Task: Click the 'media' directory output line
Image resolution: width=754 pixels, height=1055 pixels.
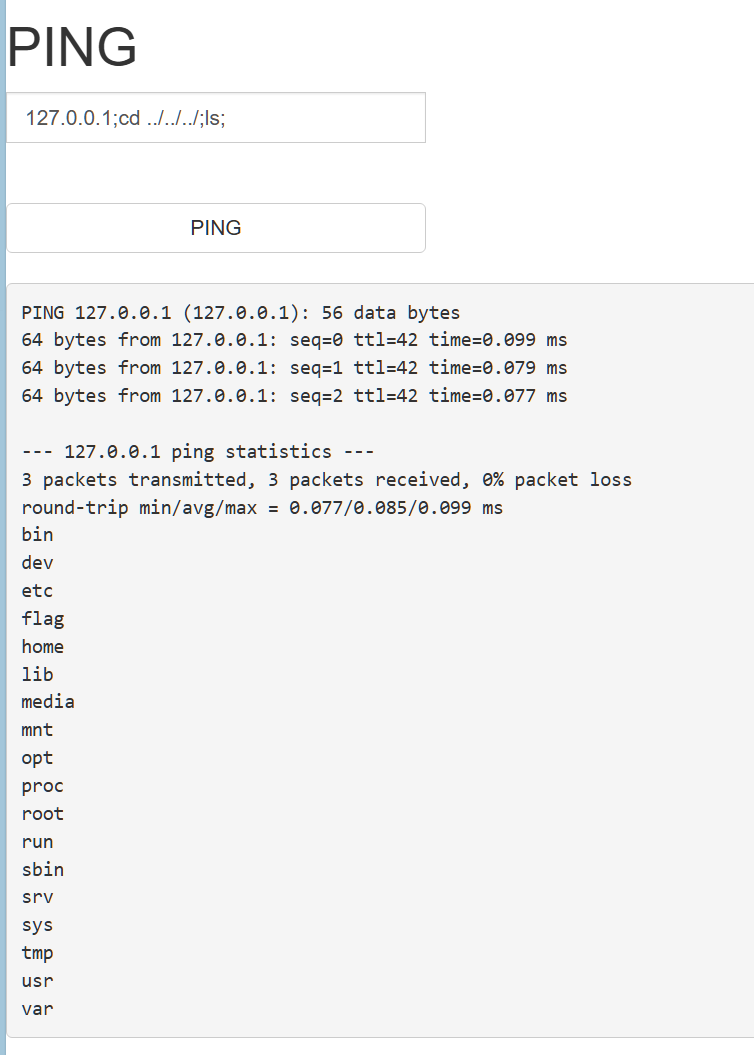Action: pos(48,702)
